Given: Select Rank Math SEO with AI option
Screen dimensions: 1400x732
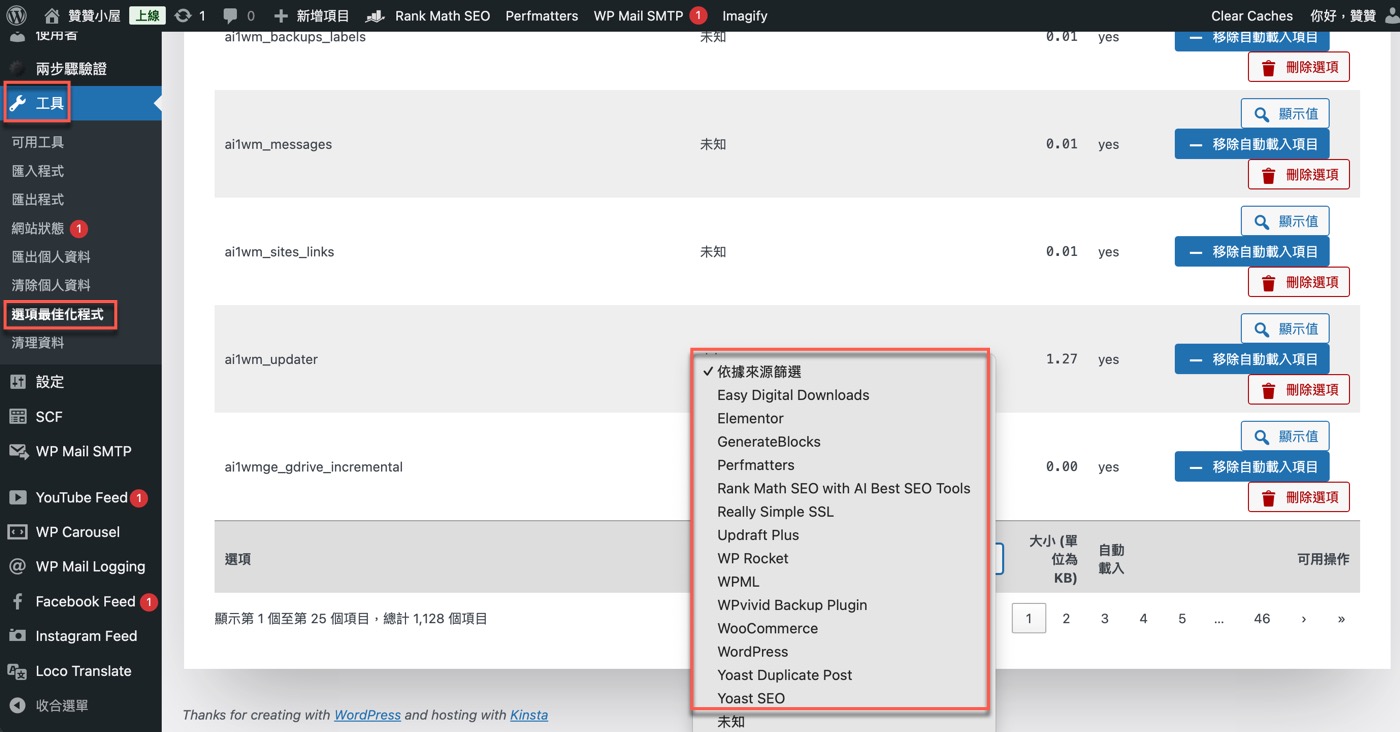Looking at the screenshot, I should click(x=844, y=488).
